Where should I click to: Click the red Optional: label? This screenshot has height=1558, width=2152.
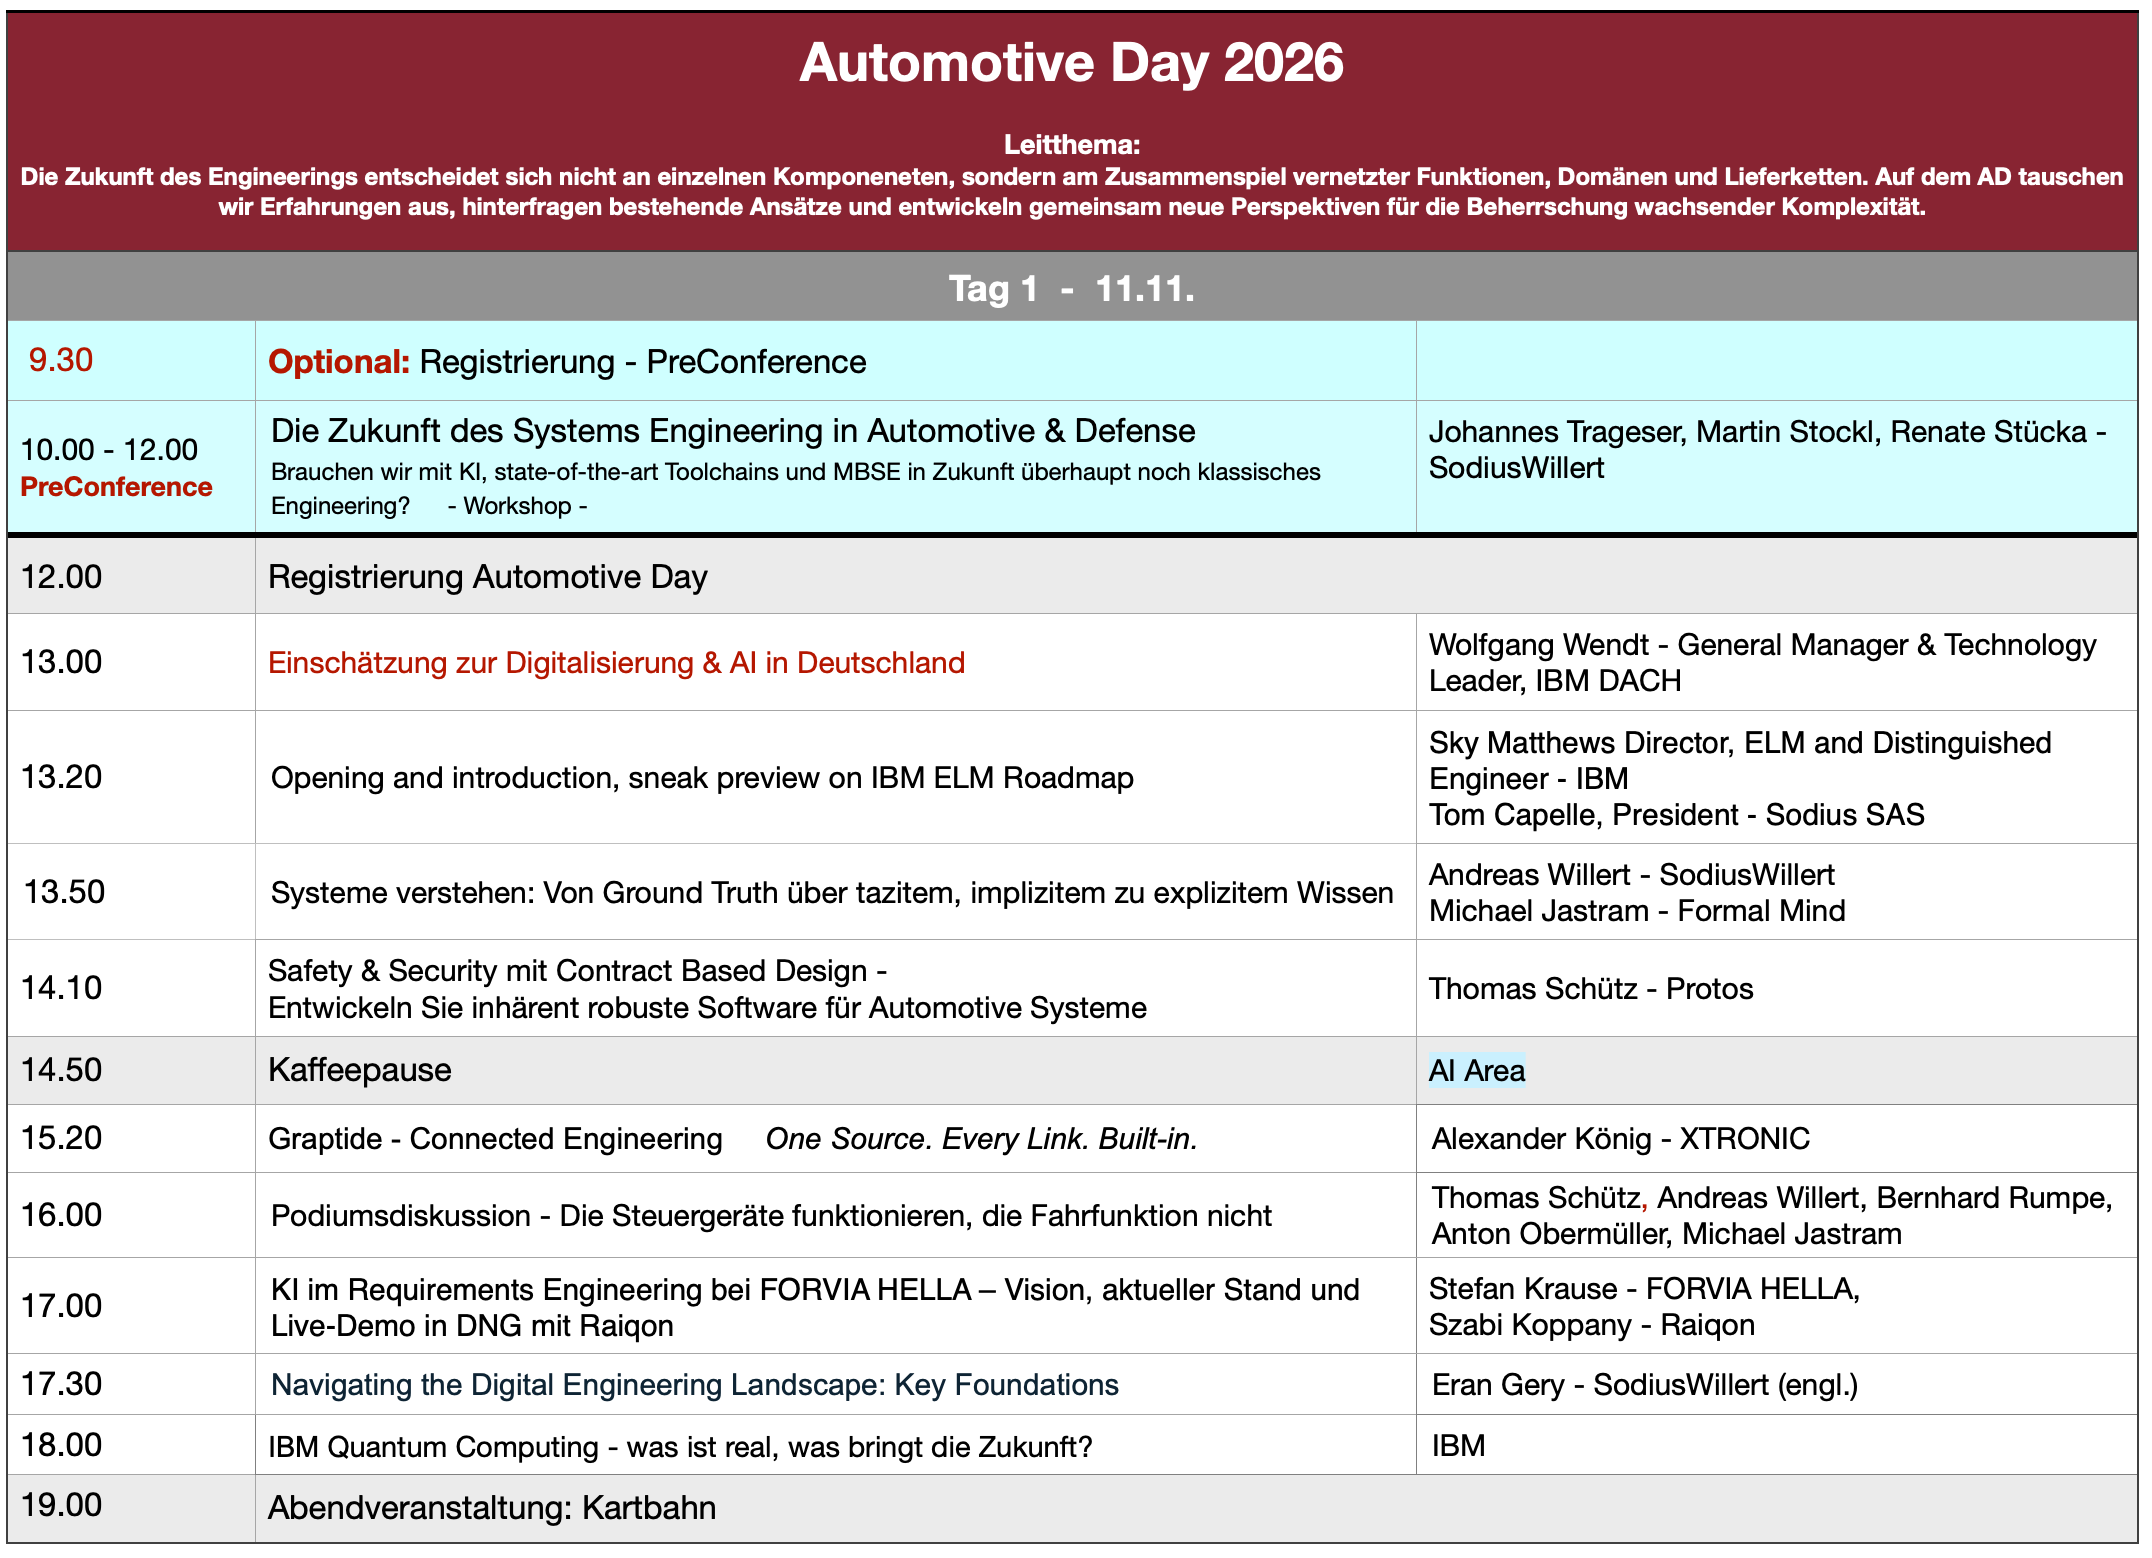339,362
